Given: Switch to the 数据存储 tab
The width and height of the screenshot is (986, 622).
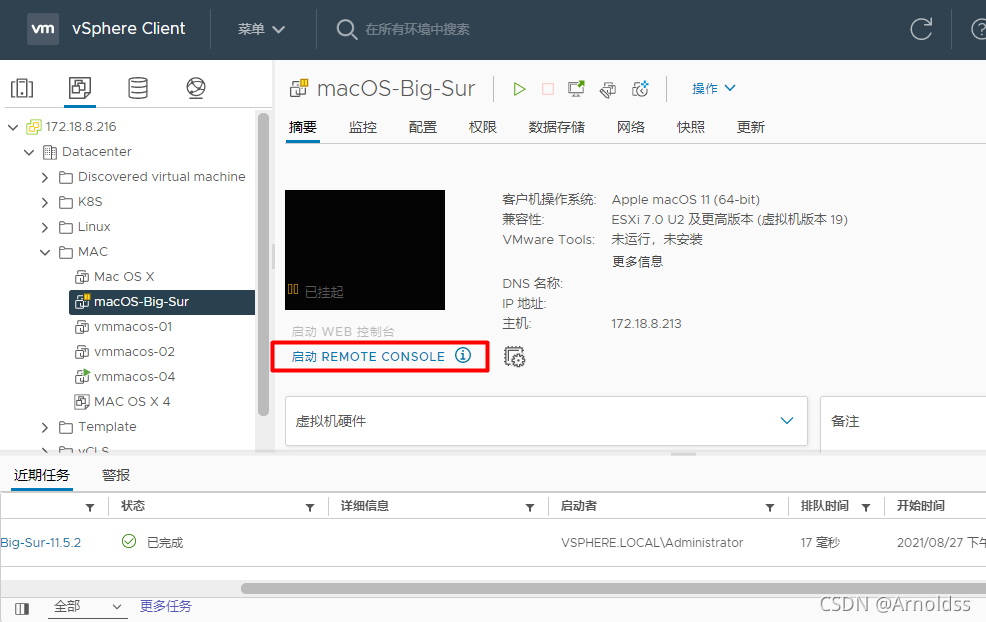Looking at the screenshot, I should click(x=557, y=127).
